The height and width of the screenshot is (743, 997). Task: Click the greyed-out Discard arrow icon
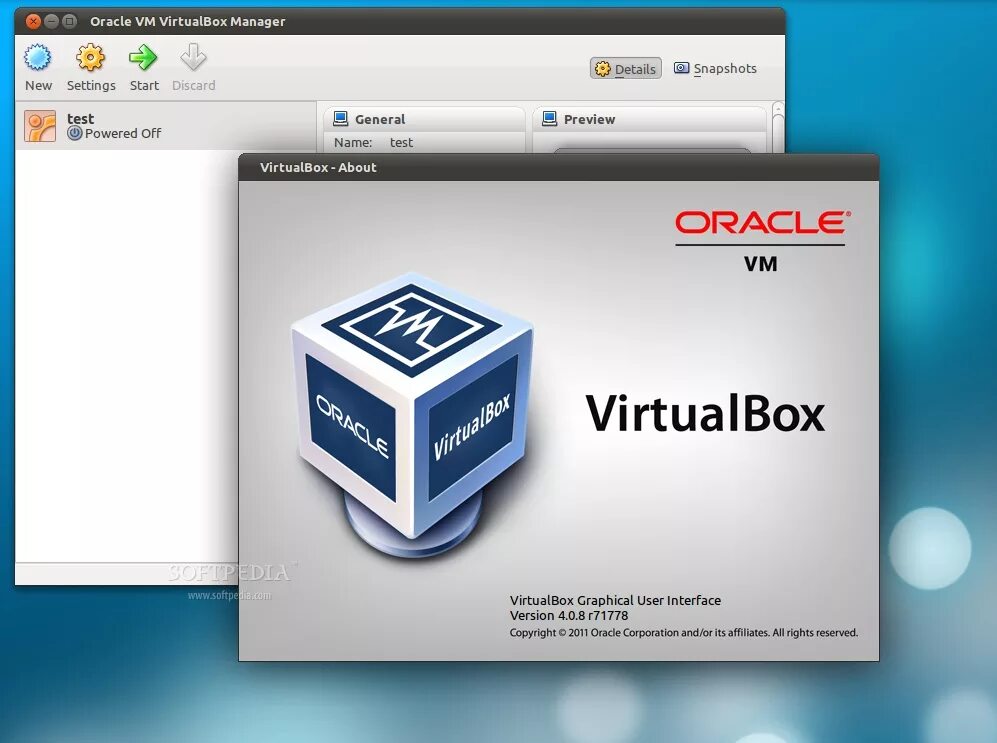pyautogui.click(x=193, y=58)
